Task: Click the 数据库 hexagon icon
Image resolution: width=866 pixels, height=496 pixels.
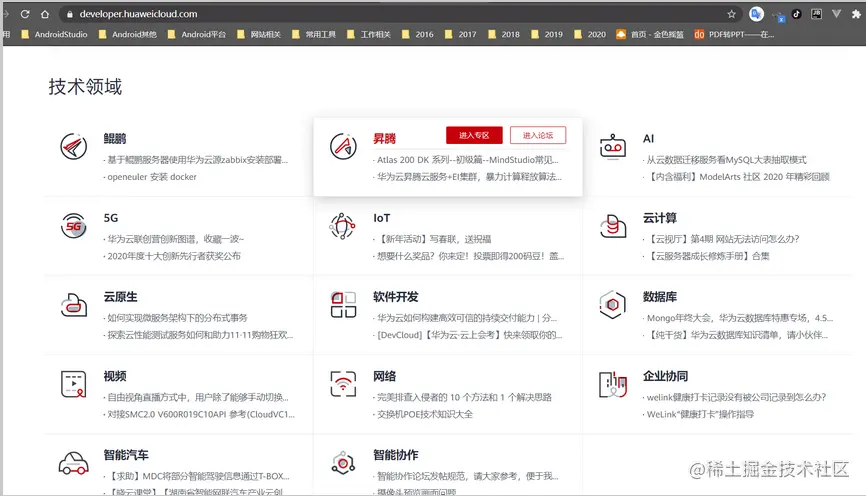Action: [x=612, y=305]
